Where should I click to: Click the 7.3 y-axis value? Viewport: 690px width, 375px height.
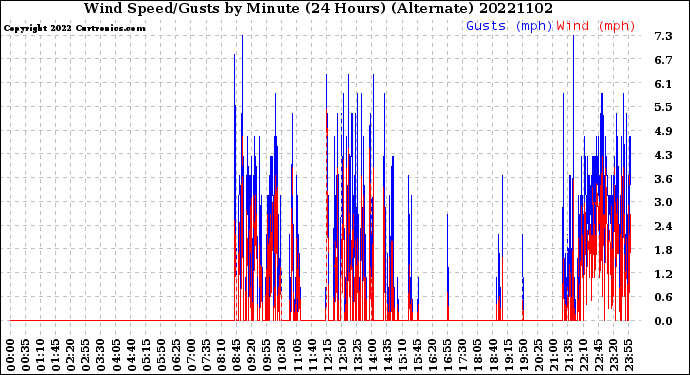pyautogui.click(x=664, y=36)
